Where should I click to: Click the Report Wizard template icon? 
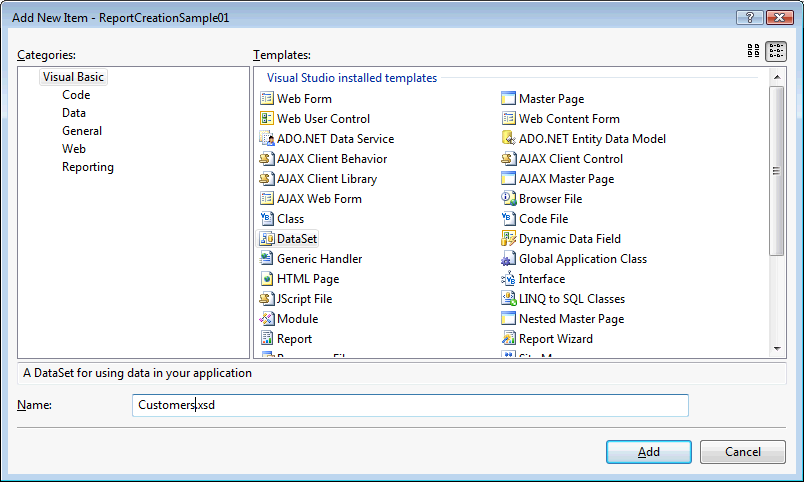click(509, 339)
